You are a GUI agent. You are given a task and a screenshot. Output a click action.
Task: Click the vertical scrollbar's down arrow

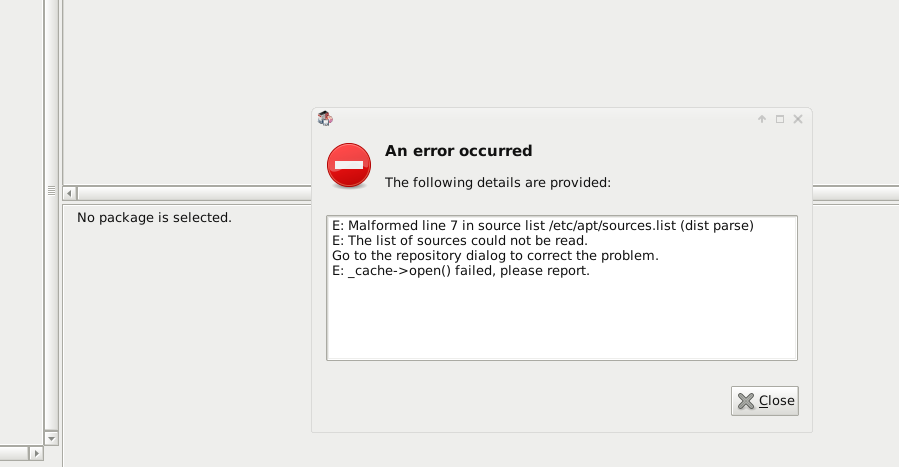[52, 438]
